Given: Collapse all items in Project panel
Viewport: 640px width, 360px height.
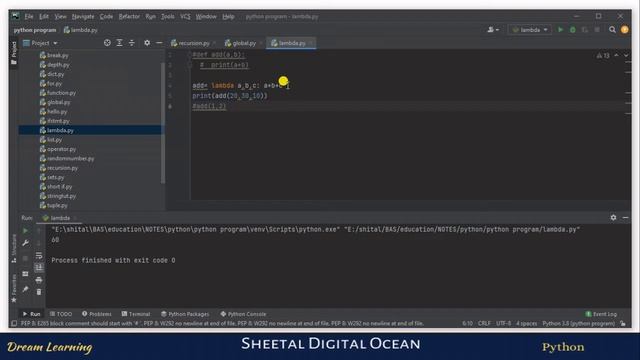Looking at the screenshot, I should [x=131, y=43].
